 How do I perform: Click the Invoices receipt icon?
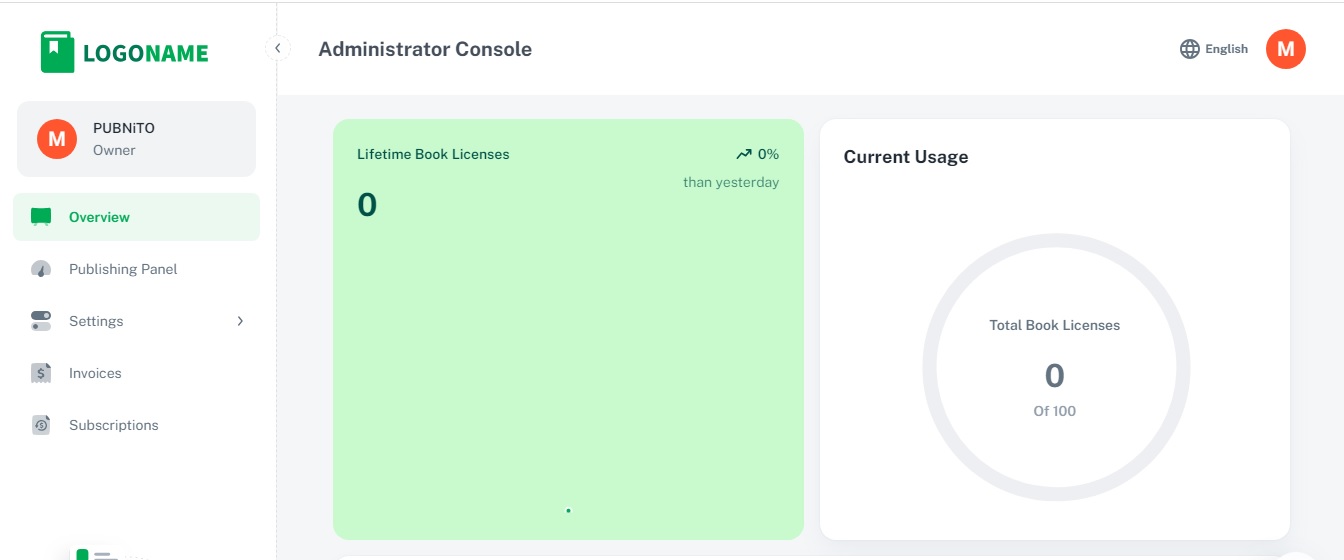[41, 373]
